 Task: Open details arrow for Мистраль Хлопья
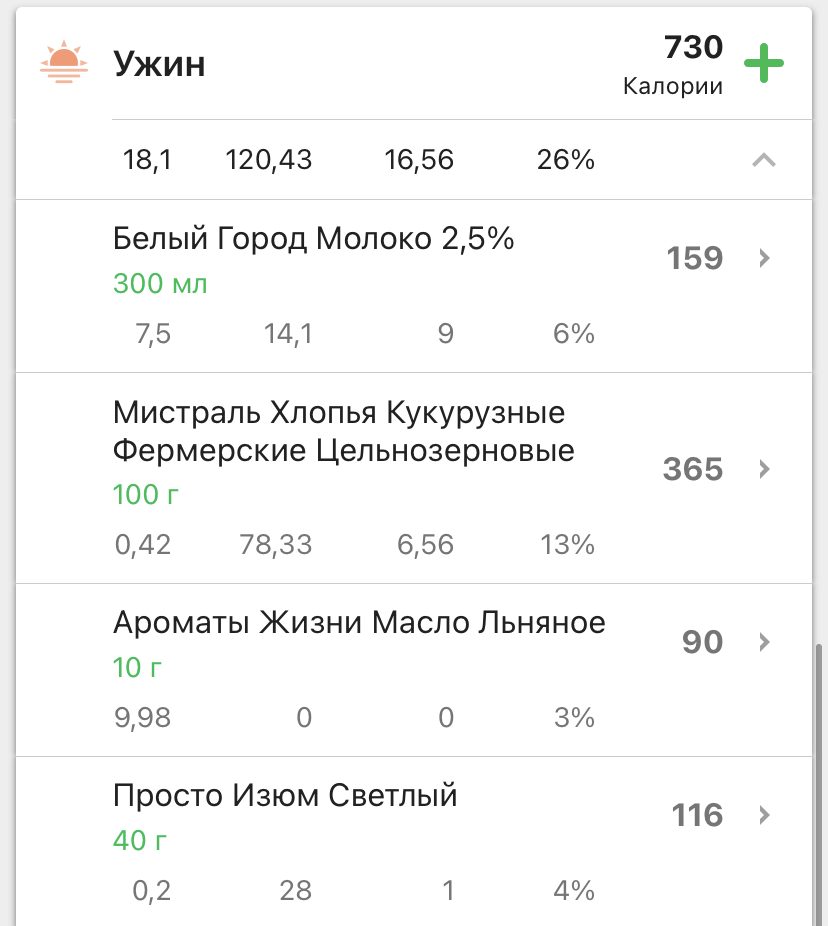point(764,468)
